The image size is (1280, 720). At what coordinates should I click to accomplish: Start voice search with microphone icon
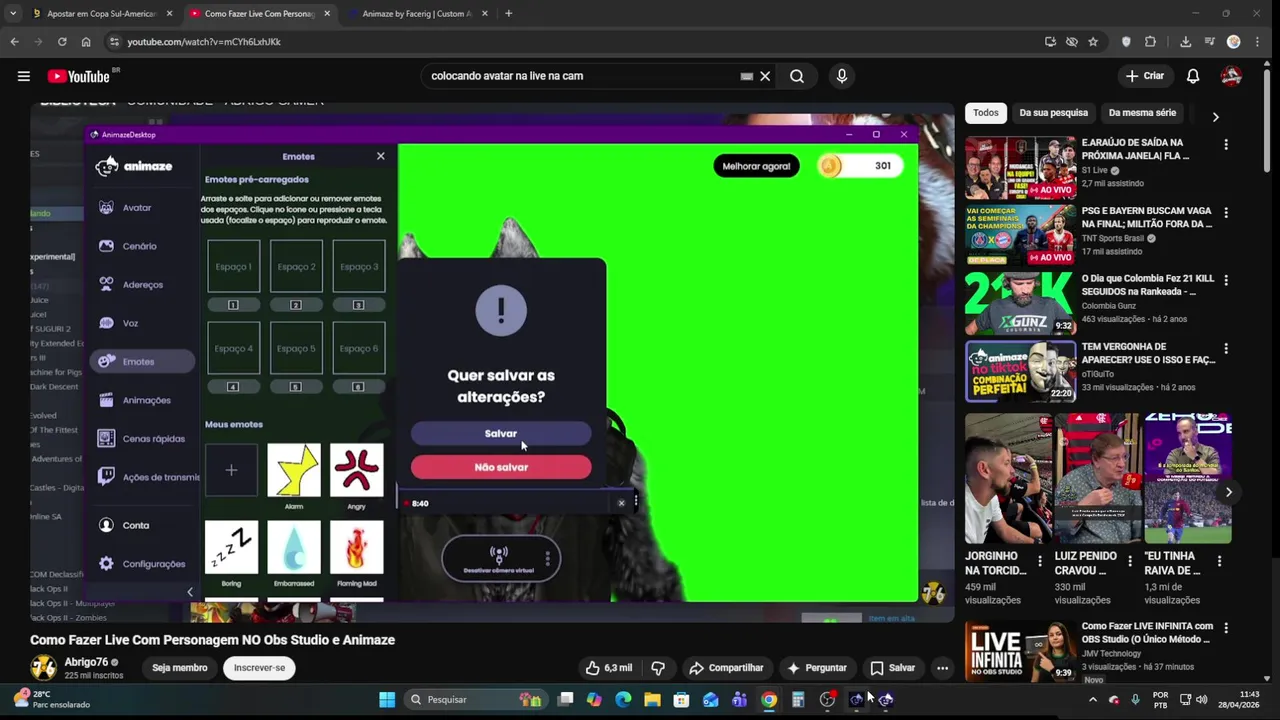tap(841, 76)
